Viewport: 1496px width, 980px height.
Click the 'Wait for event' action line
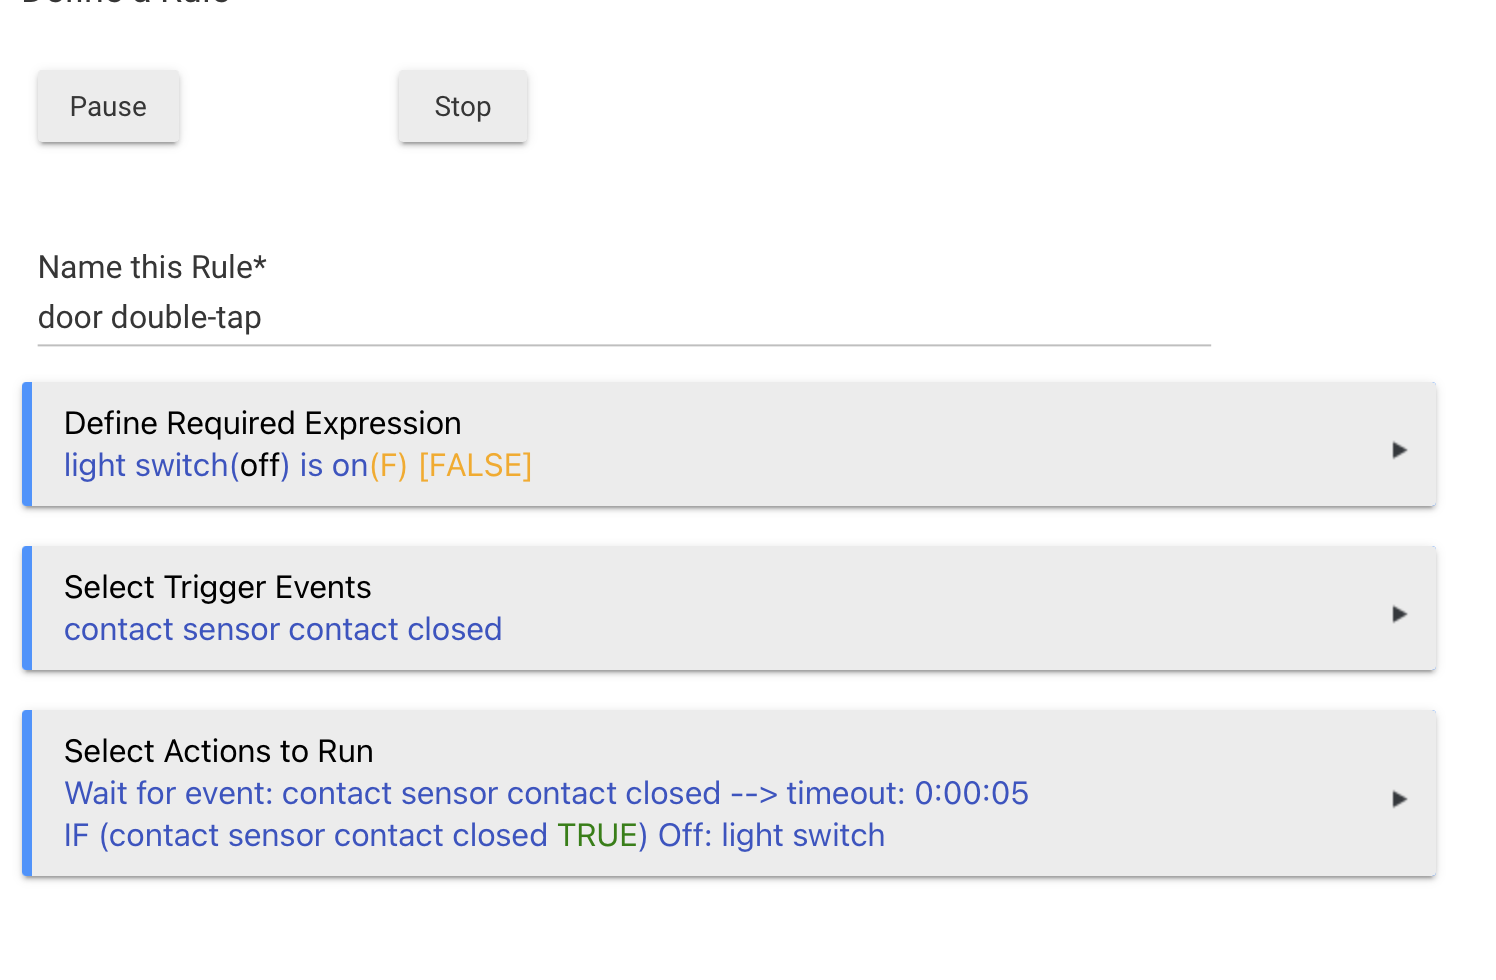click(x=546, y=793)
